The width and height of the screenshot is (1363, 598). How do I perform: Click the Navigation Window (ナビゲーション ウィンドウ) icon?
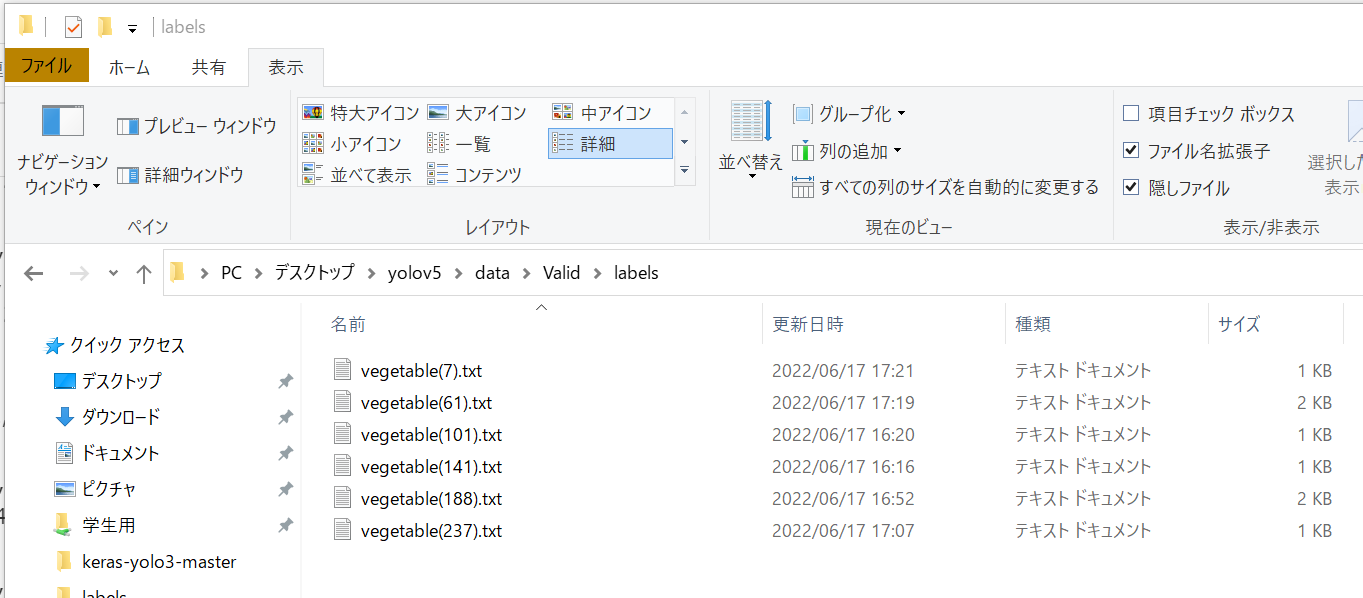click(62, 122)
